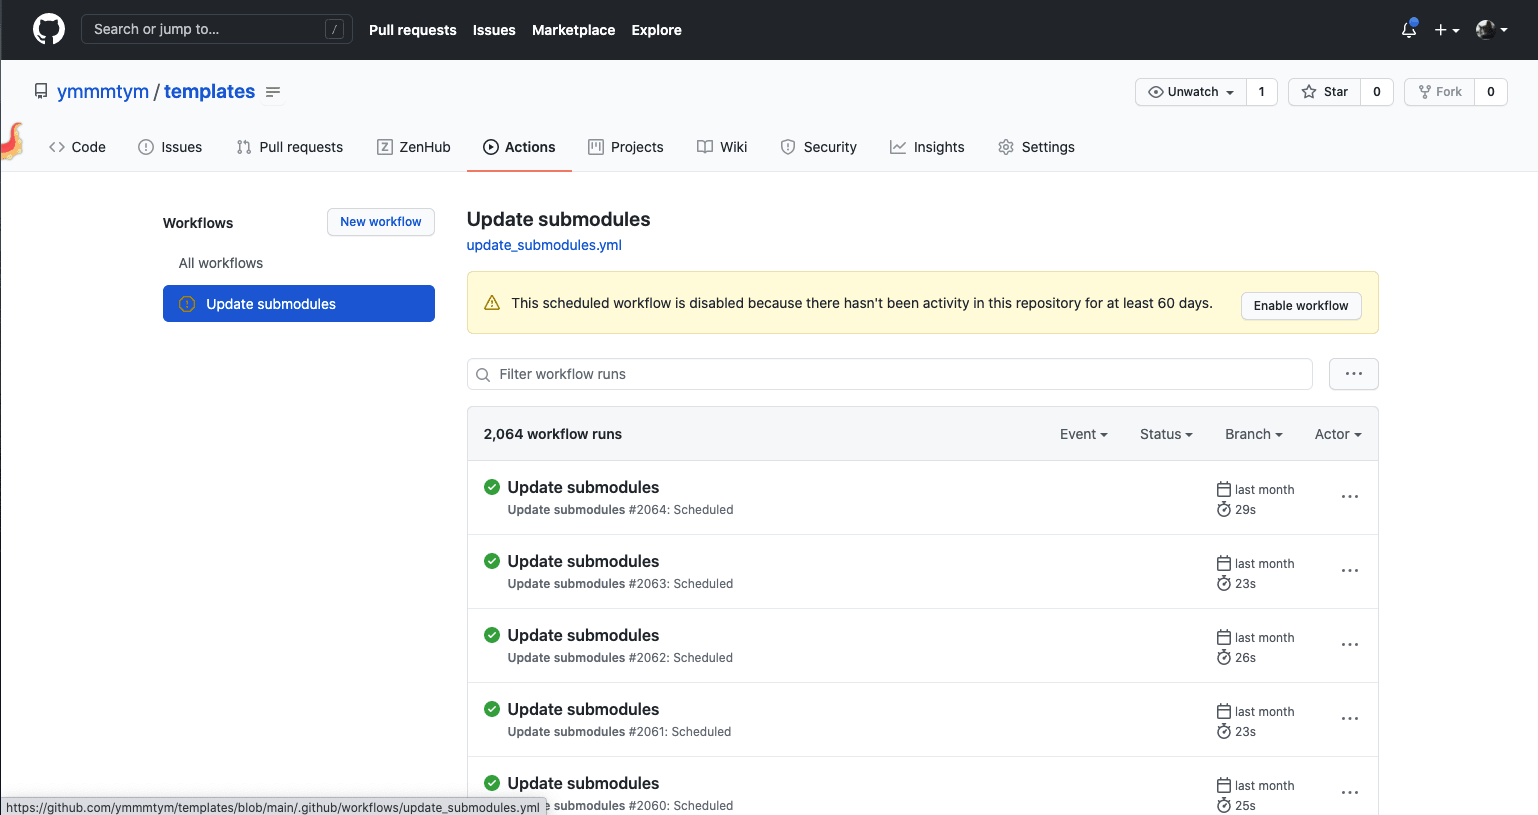The height and width of the screenshot is (815, 1538).
Task: Open the Status filter dropdown
Action: click(x=1165, y=434)
